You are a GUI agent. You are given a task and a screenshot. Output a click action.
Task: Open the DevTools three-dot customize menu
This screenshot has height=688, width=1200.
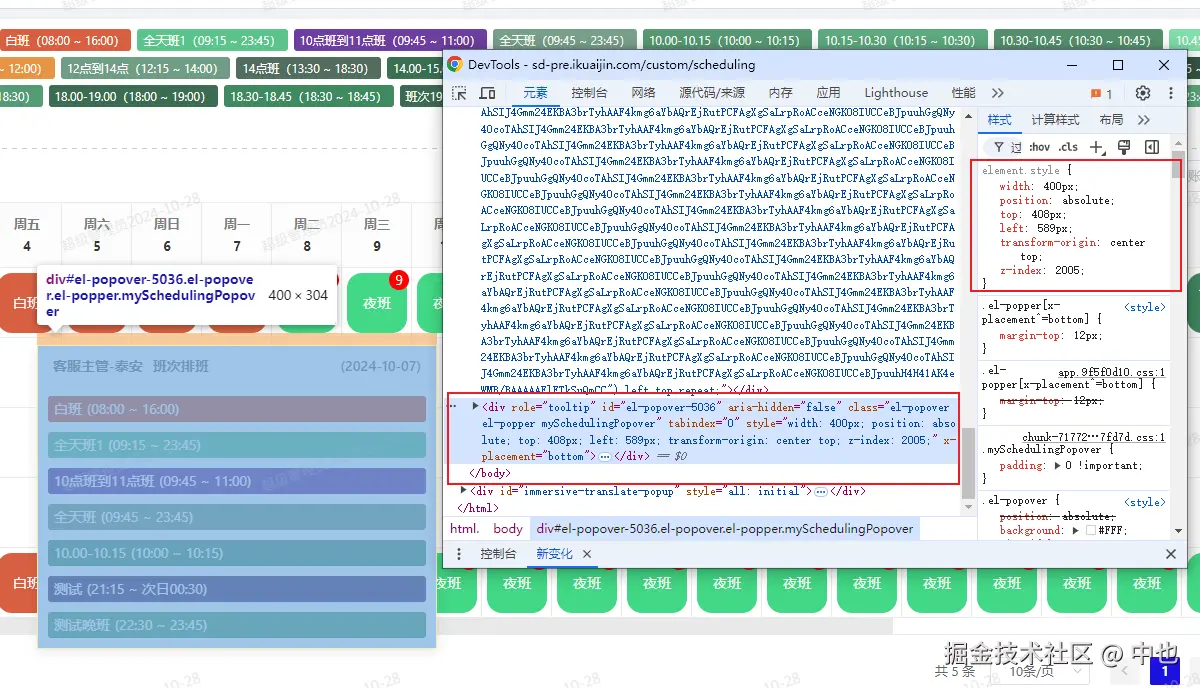[1169, 93]
